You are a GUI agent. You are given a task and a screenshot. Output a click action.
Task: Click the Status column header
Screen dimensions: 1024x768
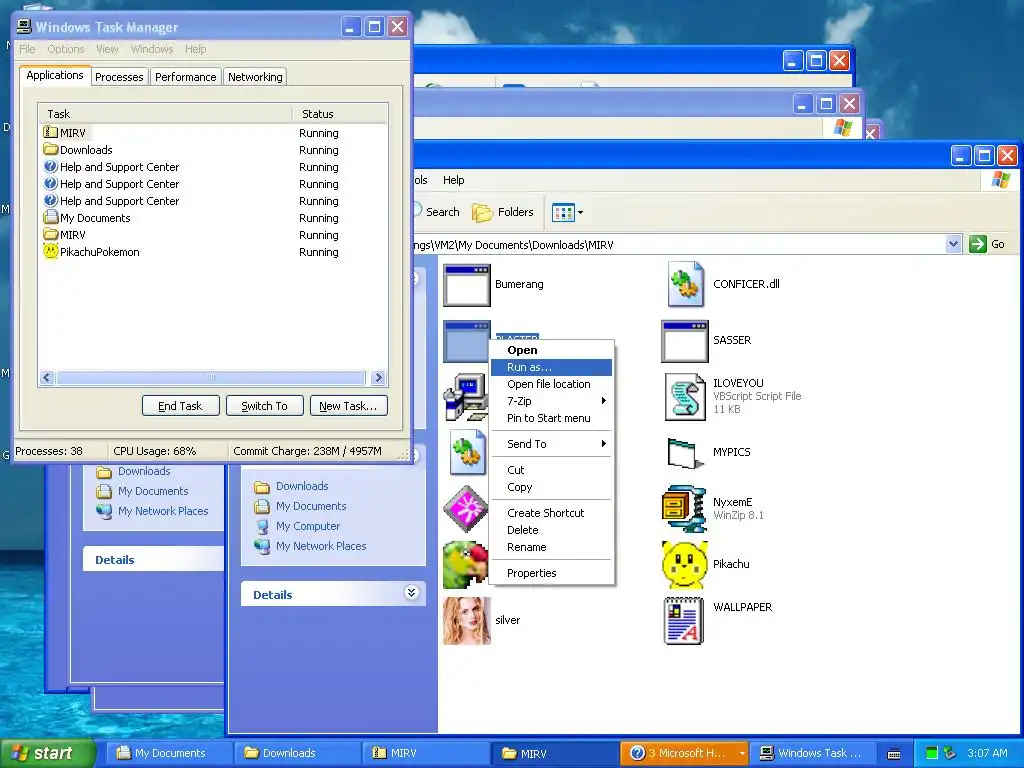(x=340, y=114)
